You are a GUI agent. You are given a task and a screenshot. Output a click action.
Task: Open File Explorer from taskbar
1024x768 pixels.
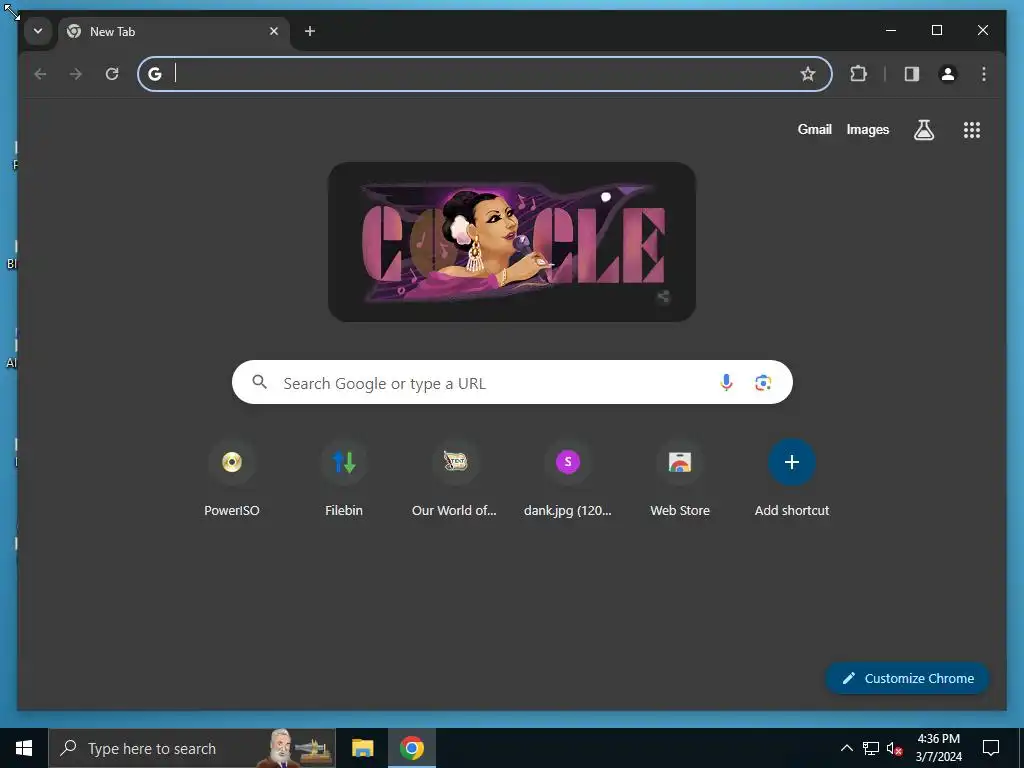point(362,748)
